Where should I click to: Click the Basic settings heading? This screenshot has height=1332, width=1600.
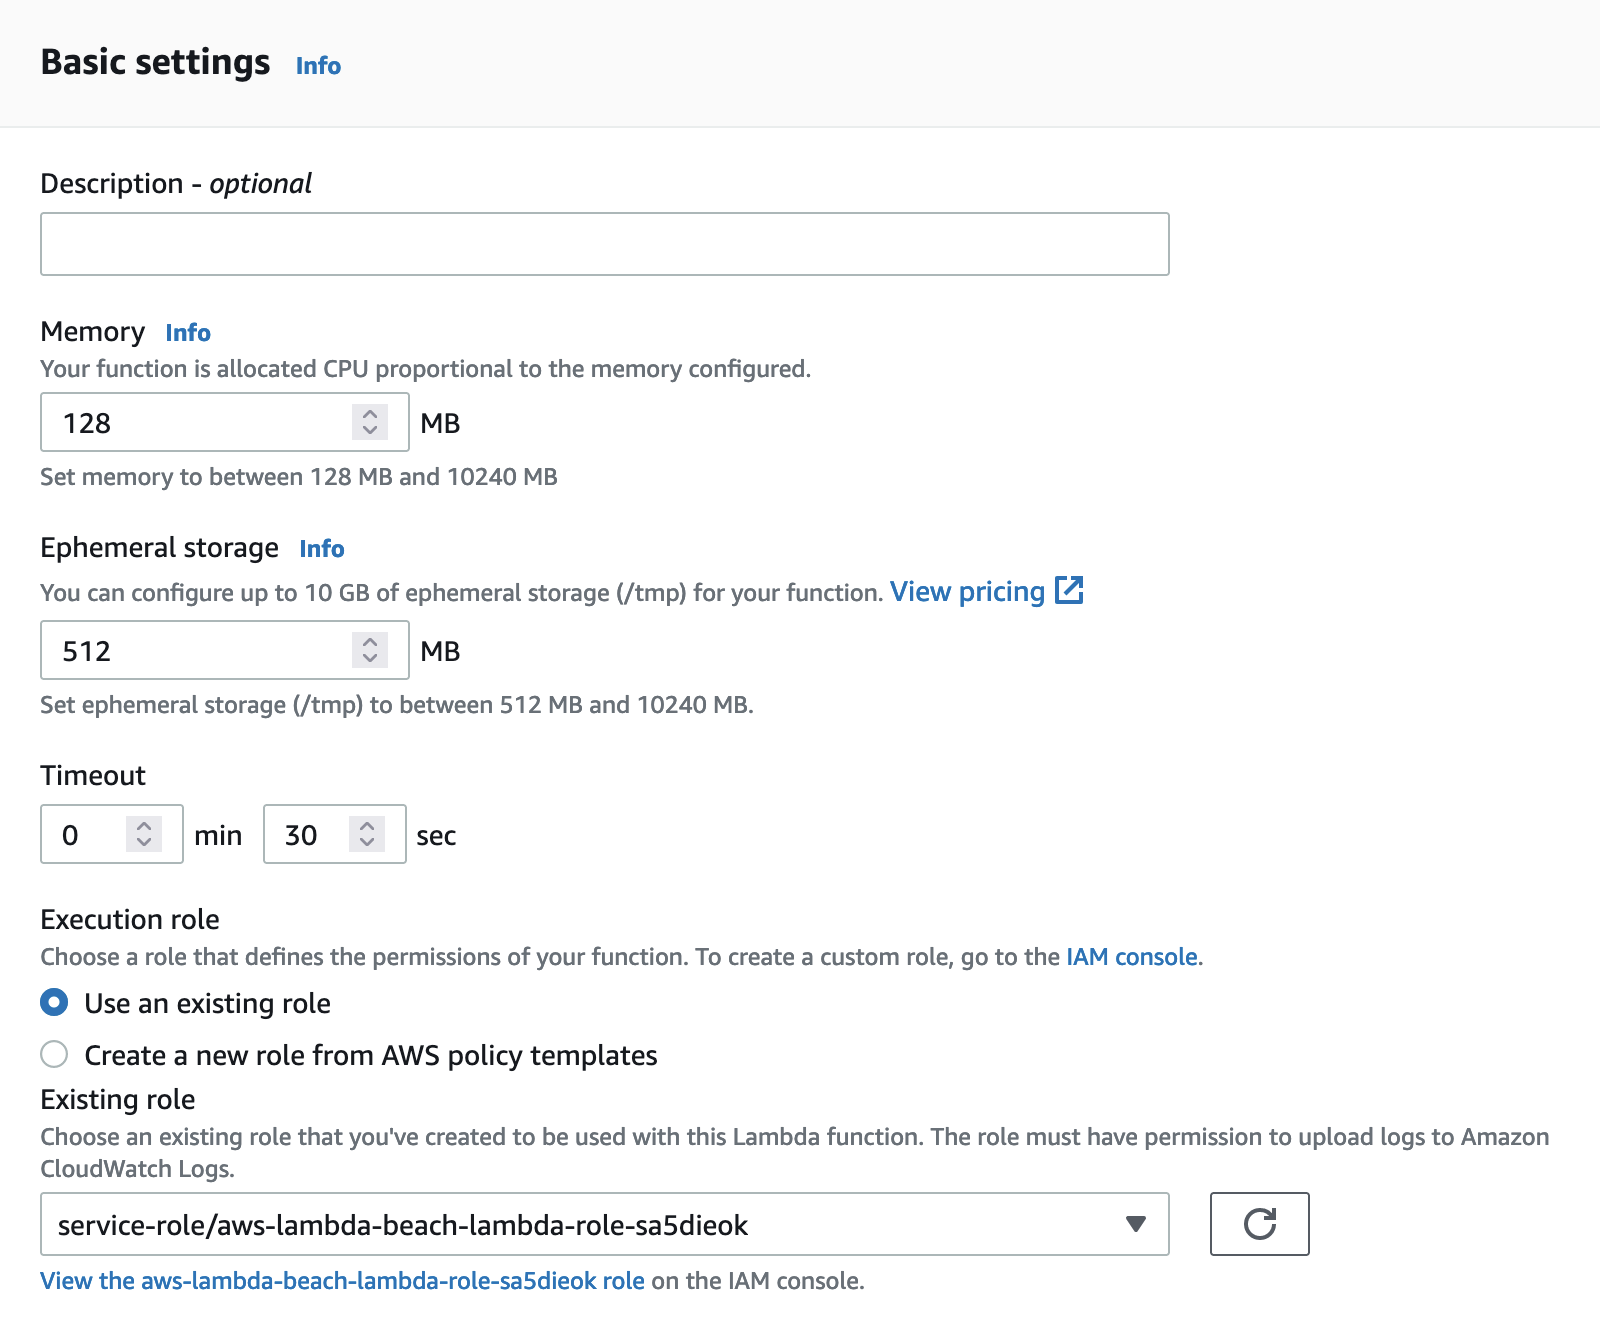coord(155,62)
